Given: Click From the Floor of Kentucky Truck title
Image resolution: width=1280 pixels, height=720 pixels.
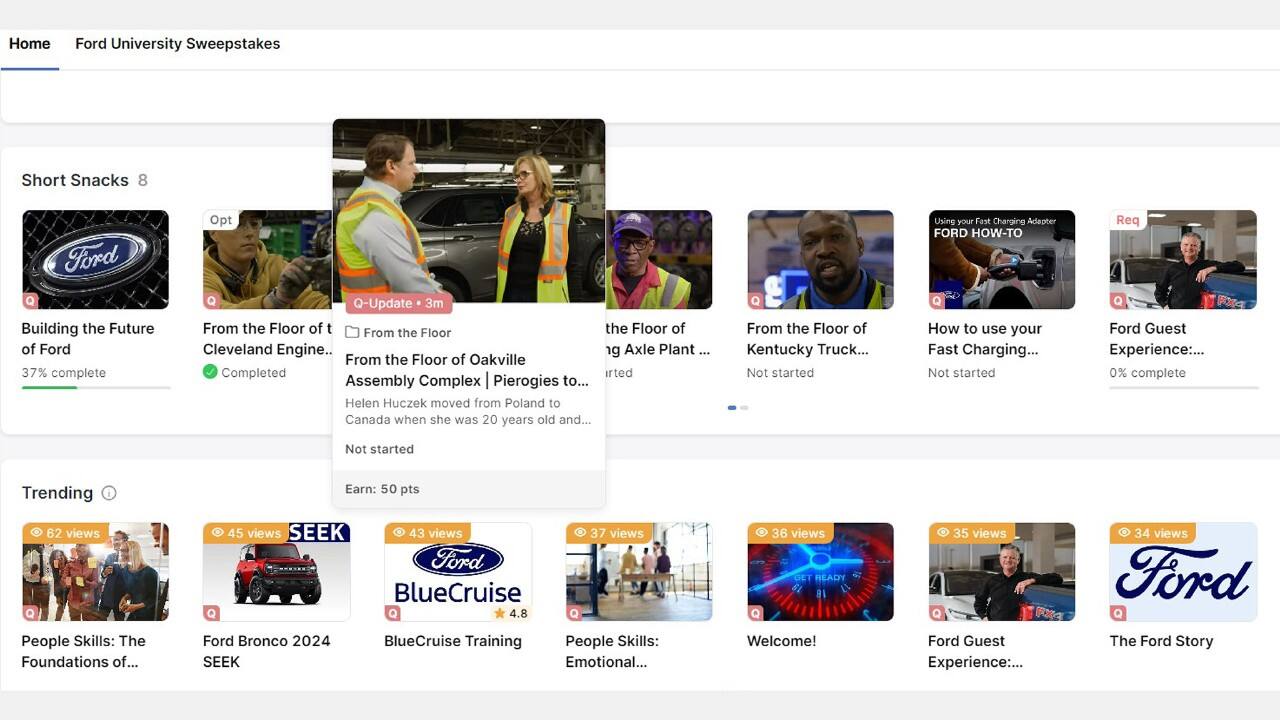Looking at the screenshot, I should tap(808, 339).
